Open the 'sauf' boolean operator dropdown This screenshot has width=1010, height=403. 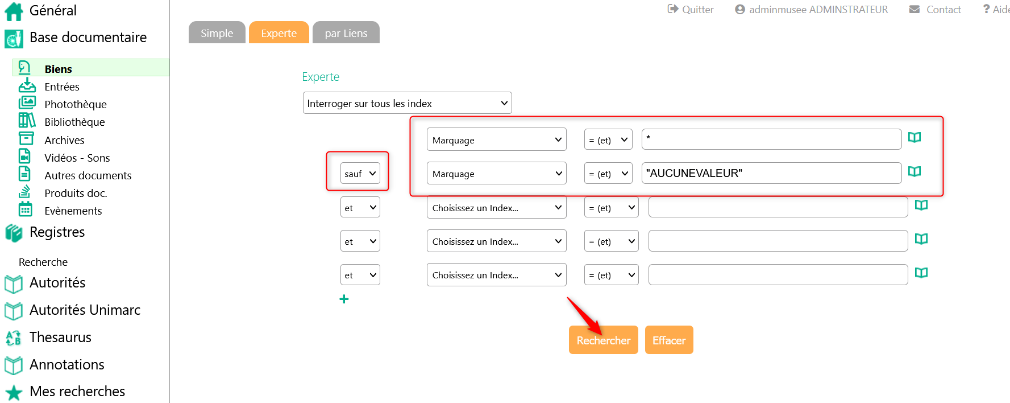click(x=360, y=173)
